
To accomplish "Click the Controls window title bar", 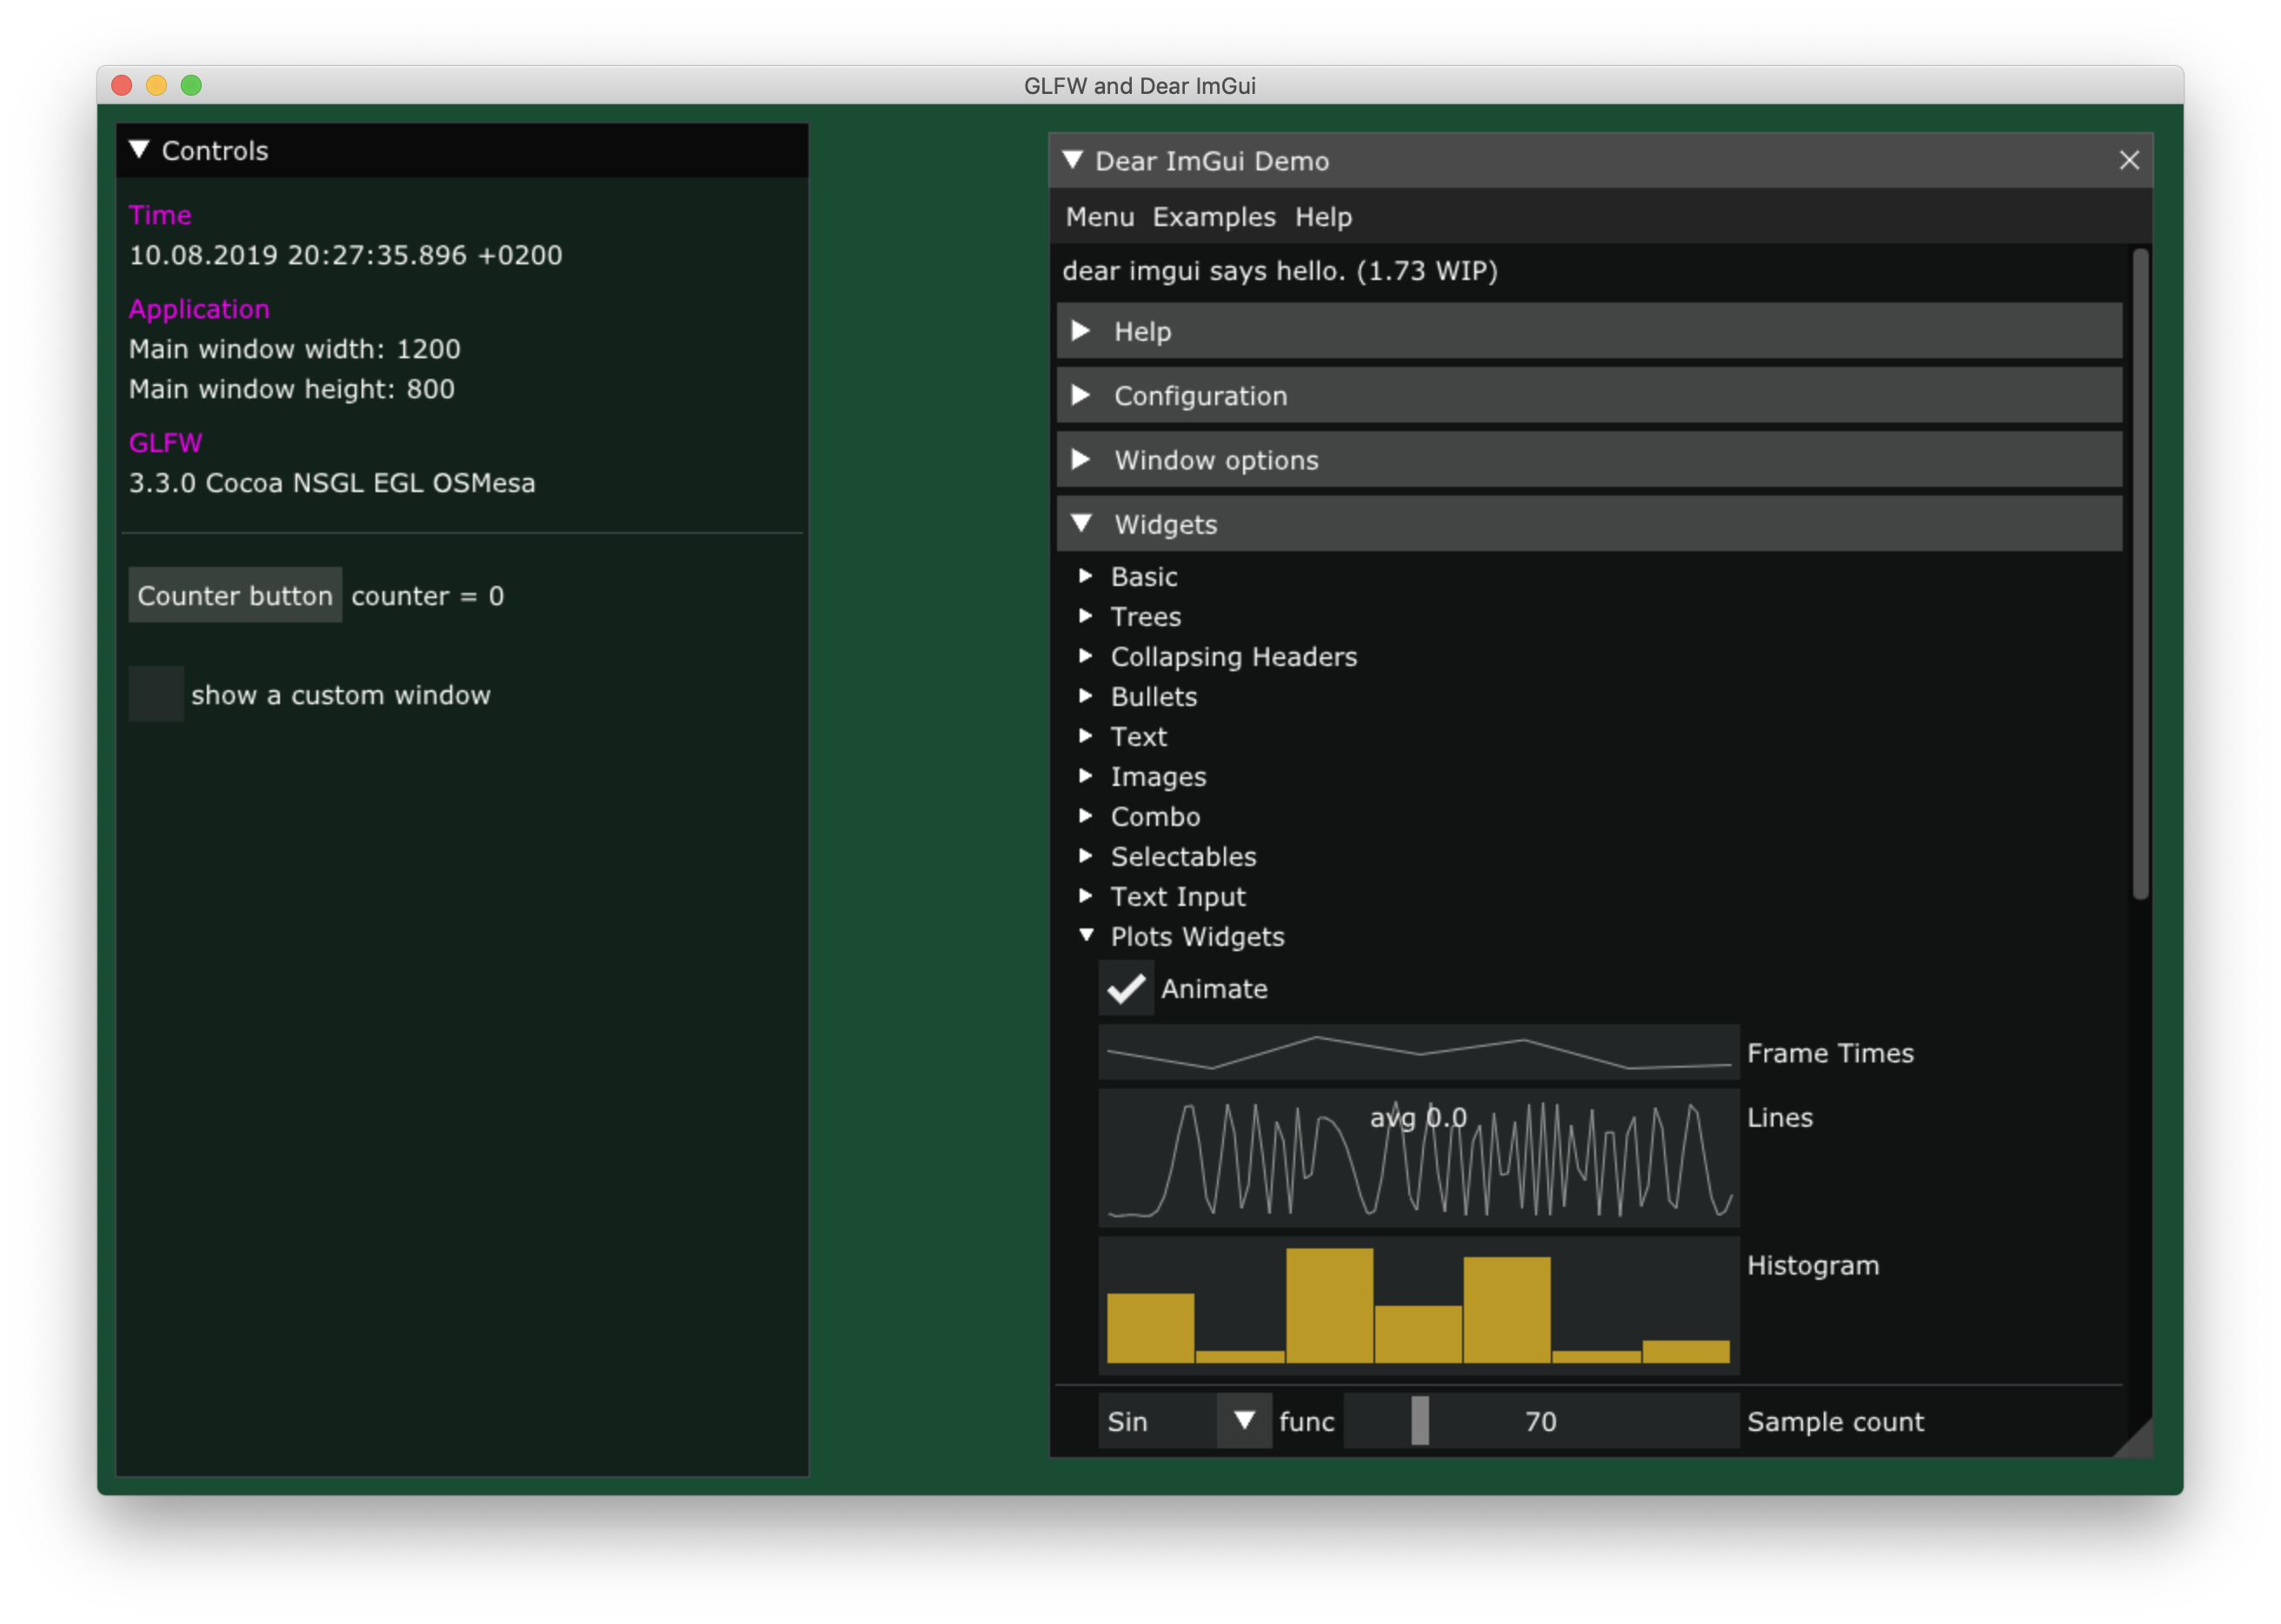I will [462, 150].
